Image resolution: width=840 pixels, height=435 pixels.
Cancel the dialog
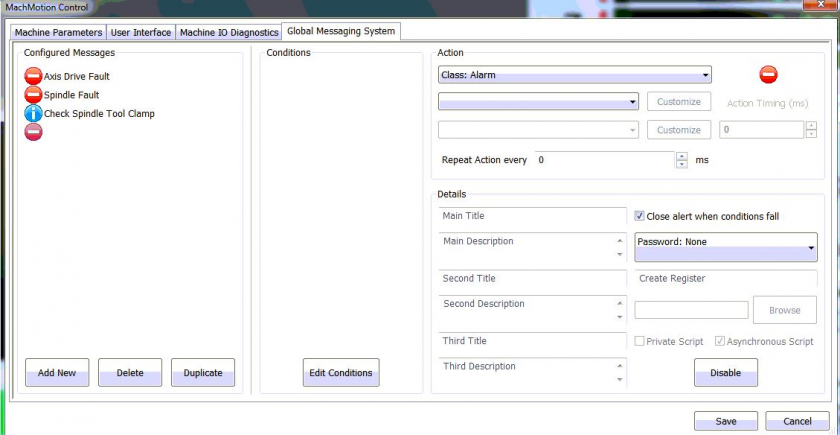[797, 421]
